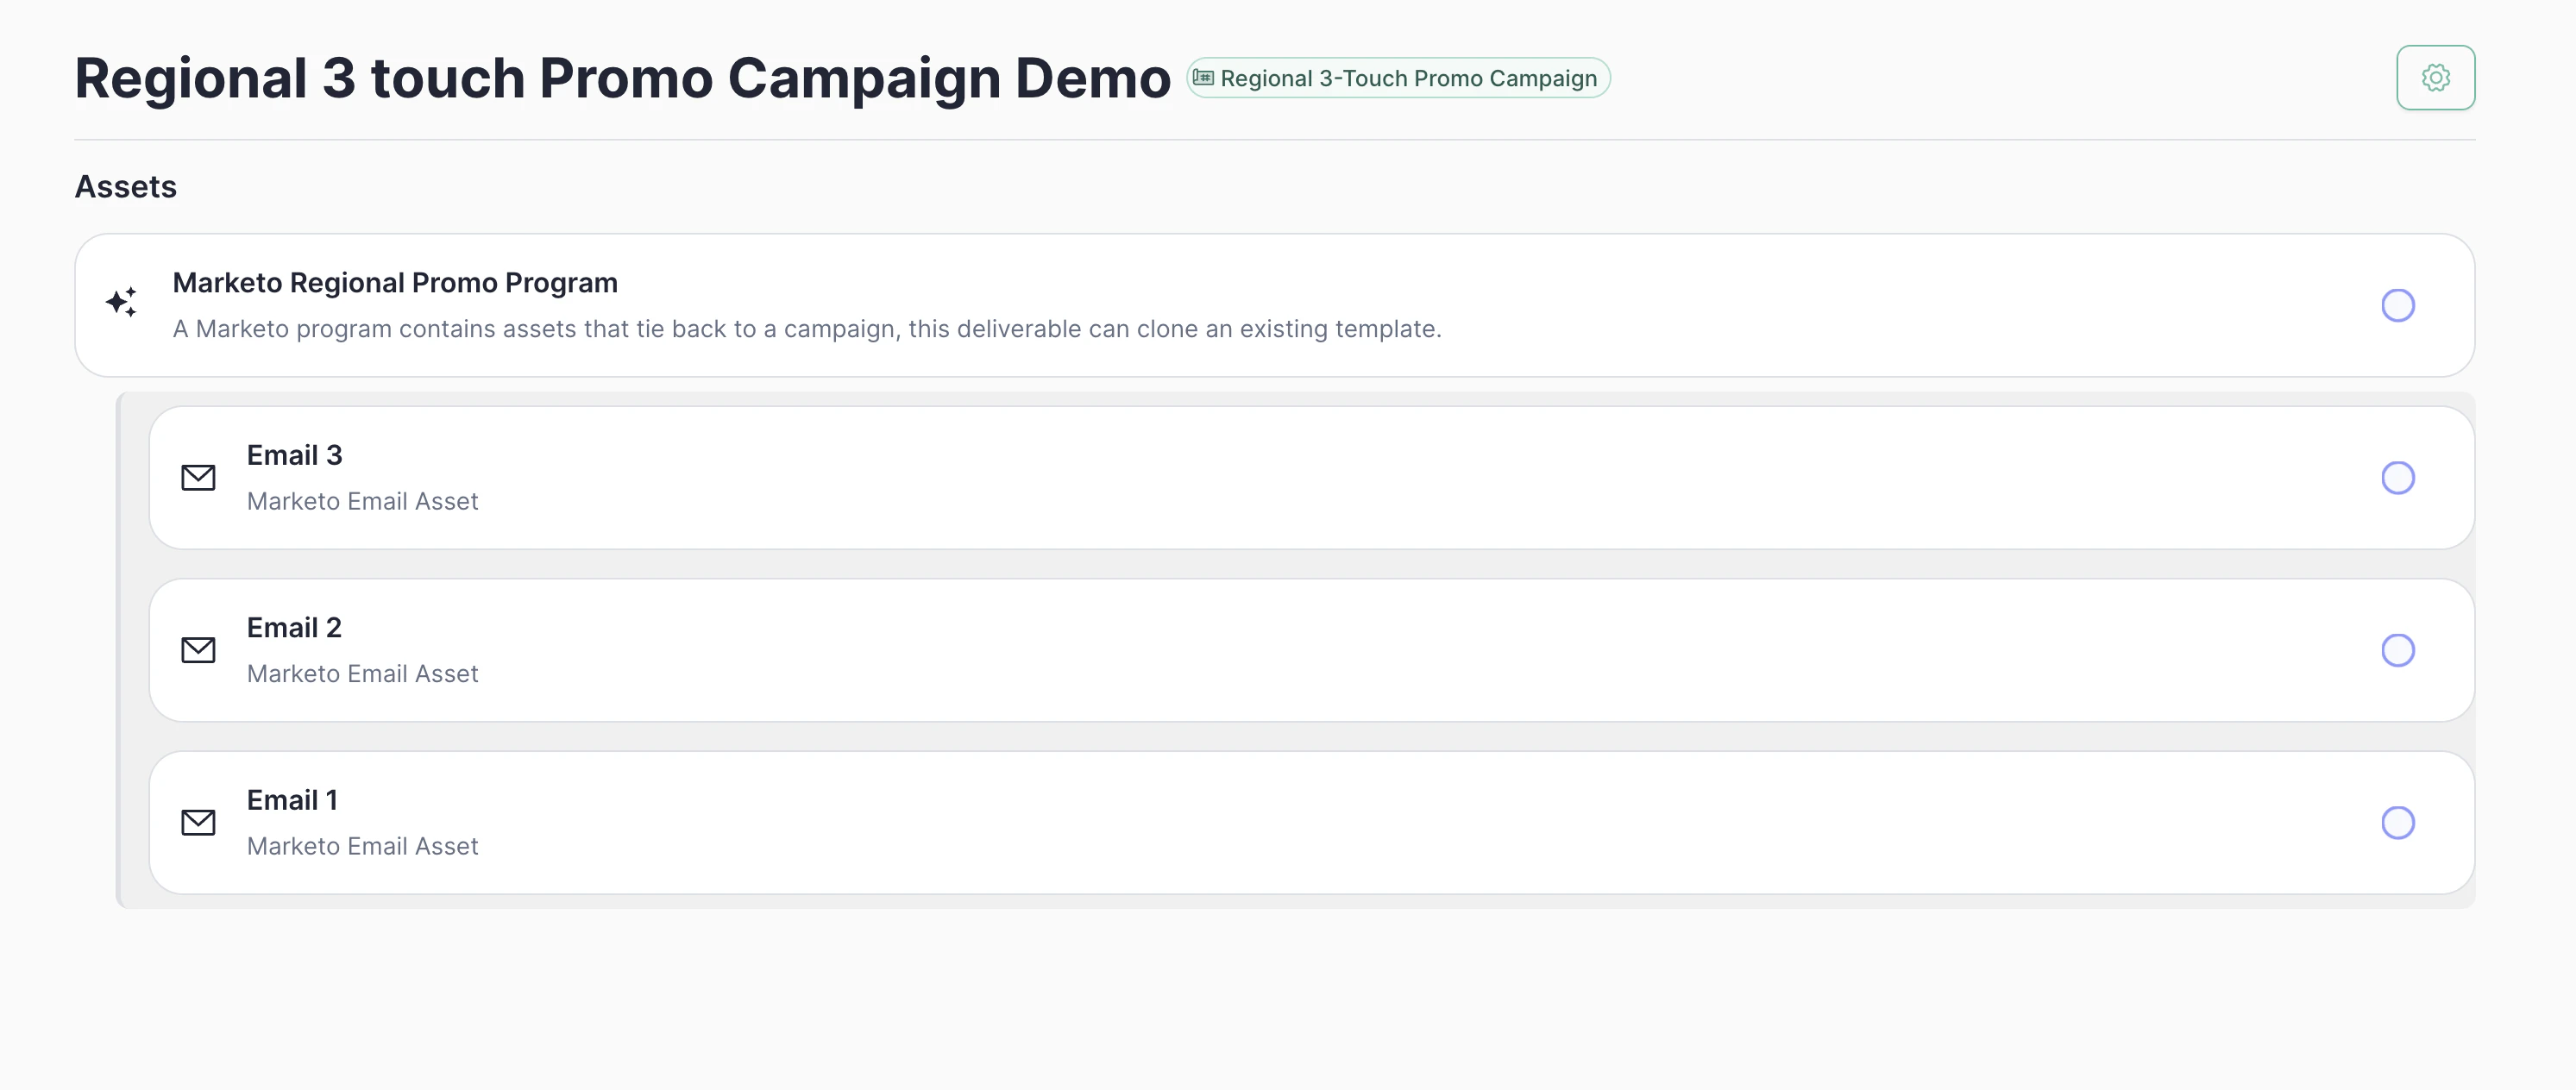Select the status circle for Marketo Regional Promo Program
The height and width of the screenshot is (1090, 2576).
click(x=2398, y=305)
